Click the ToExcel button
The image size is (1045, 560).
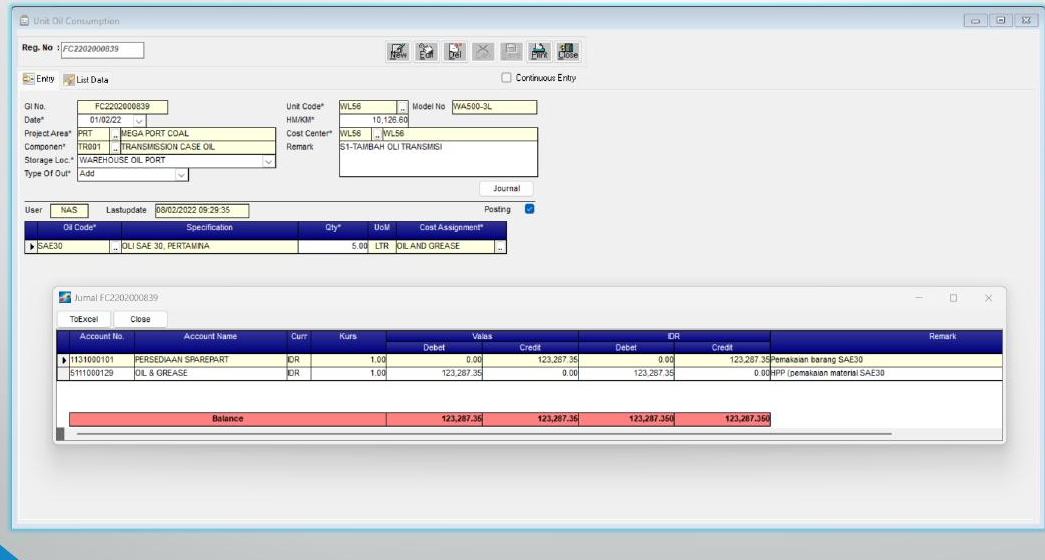pyautogui.click(x=84, y=319)
